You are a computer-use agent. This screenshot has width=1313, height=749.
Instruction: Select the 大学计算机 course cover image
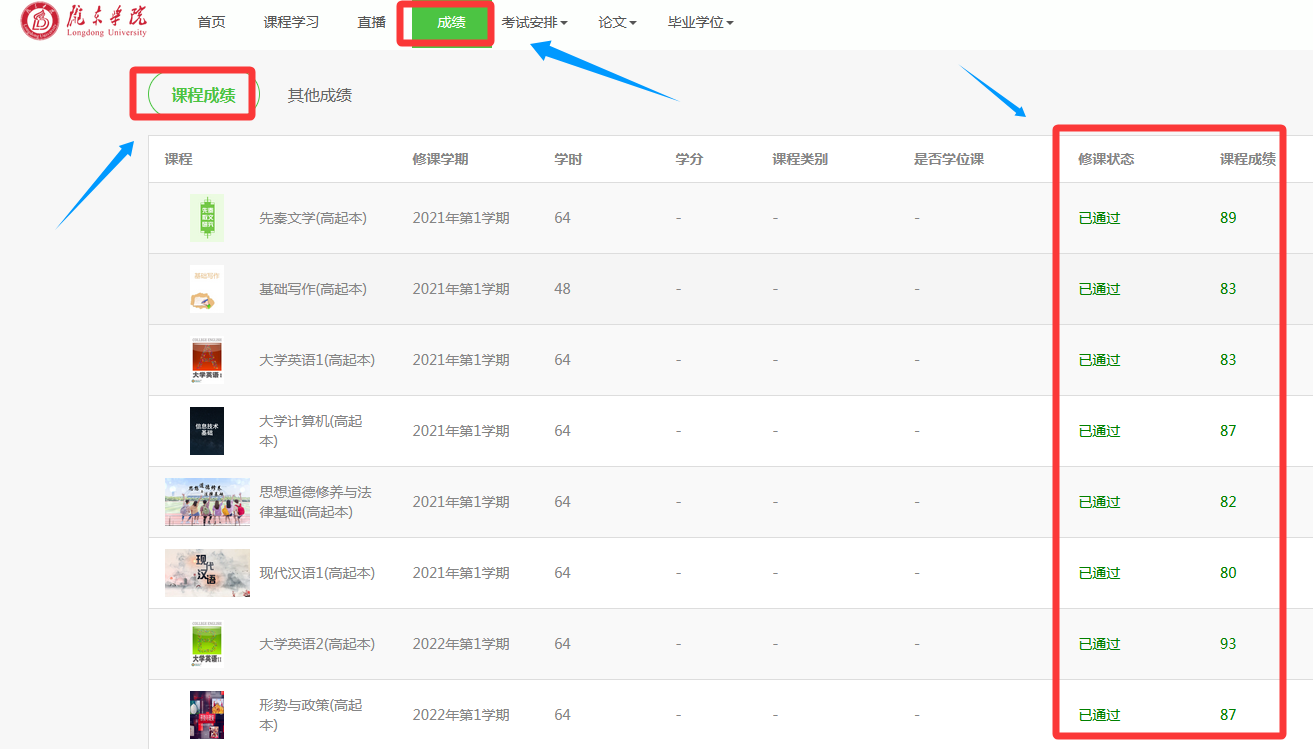pos(206,431)
